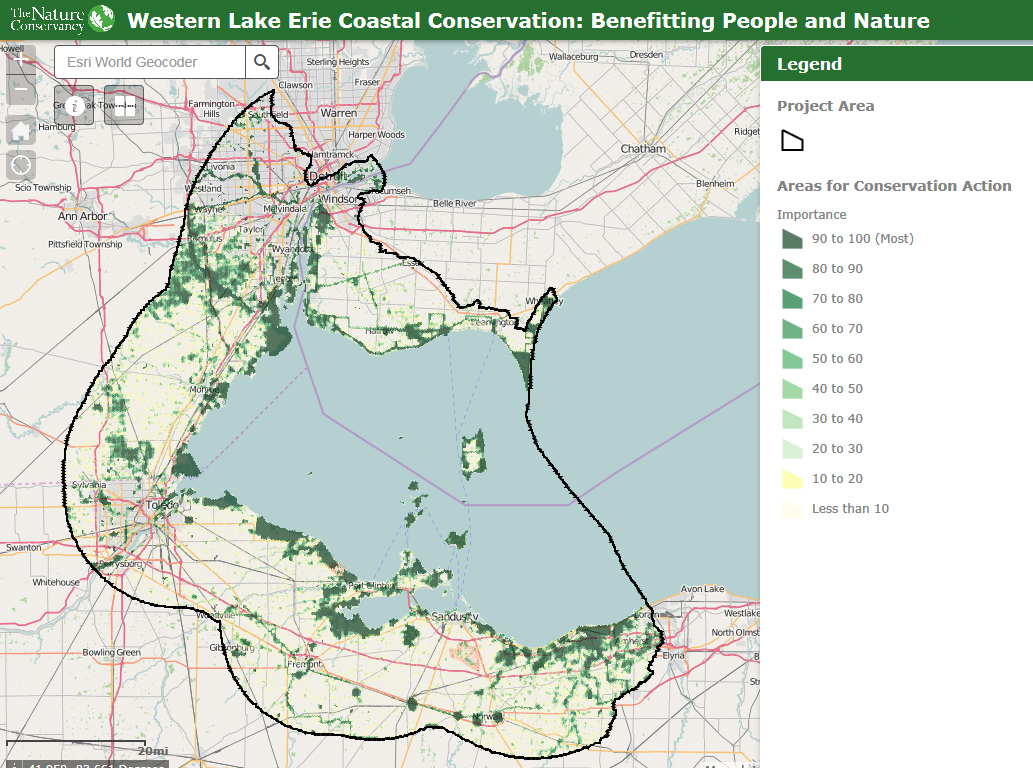Click the Windsor map label
Image resolution: width=1033 pixels, height=768 pixels.
pos(339,199)
